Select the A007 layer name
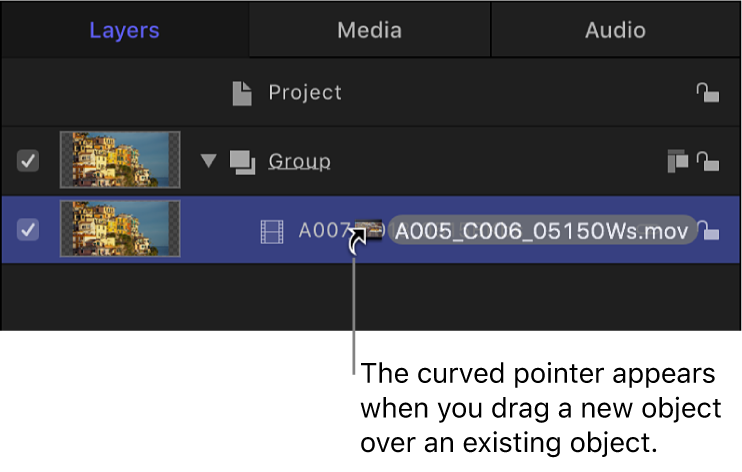 (322, 232)
